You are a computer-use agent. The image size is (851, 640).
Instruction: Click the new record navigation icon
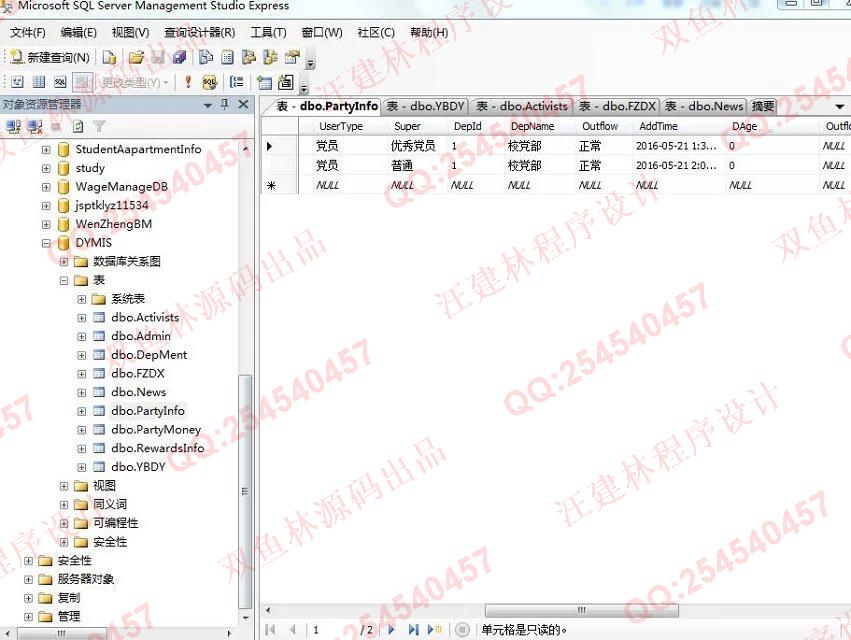(x=435, y=630)
